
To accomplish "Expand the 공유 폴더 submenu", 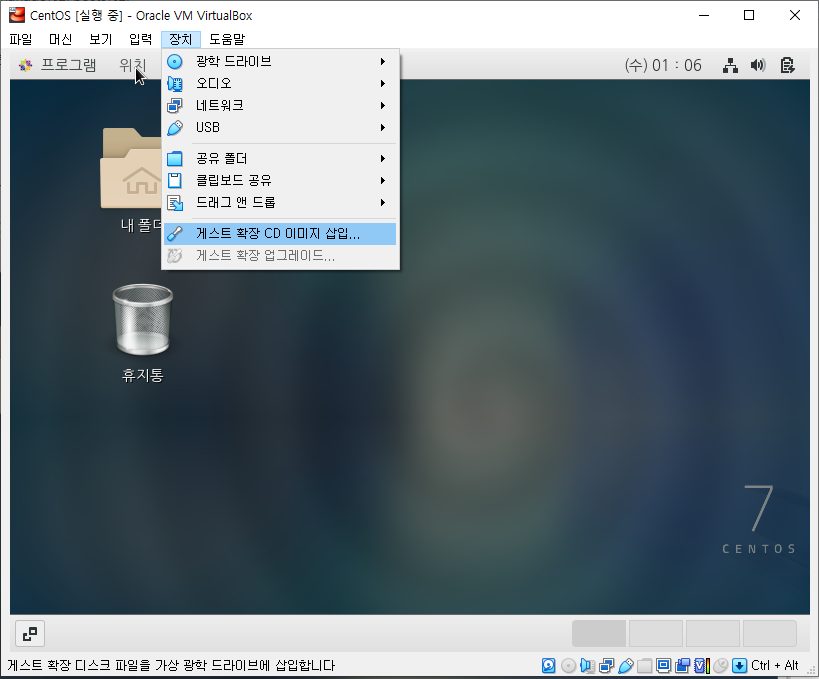I will pos(280,159).
